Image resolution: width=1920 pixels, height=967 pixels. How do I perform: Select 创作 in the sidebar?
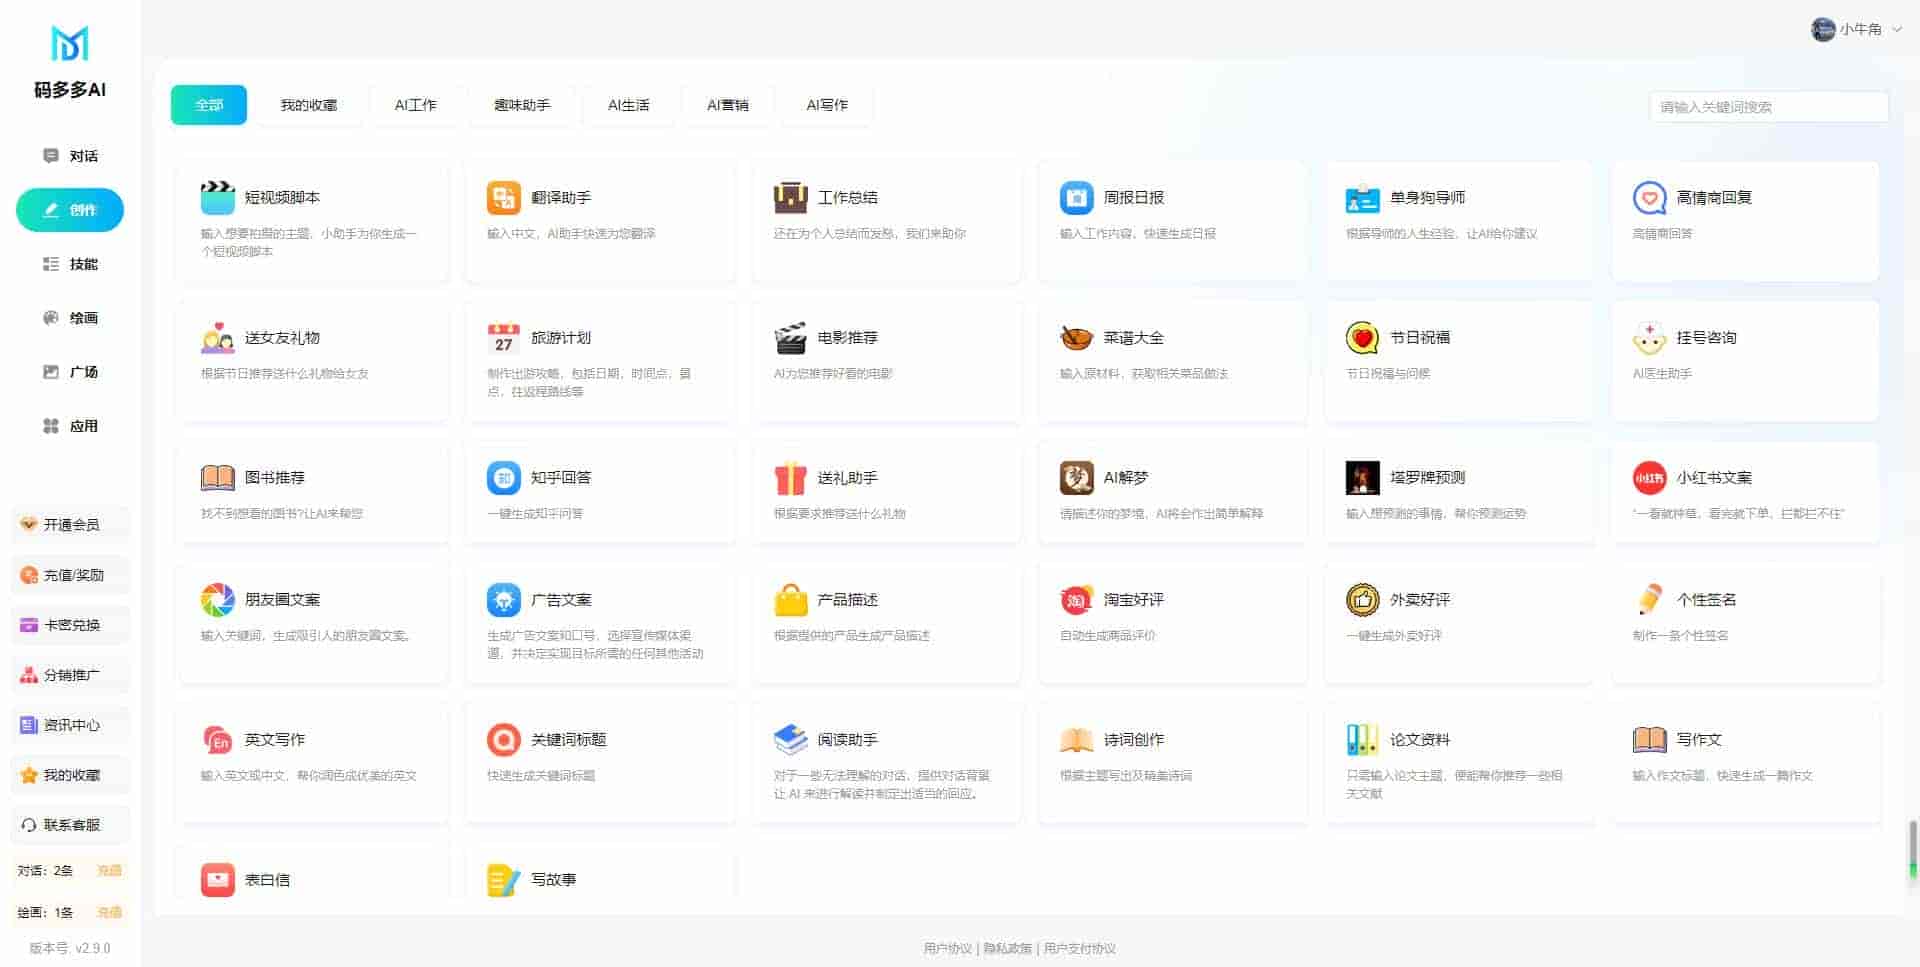click(70, 210)
